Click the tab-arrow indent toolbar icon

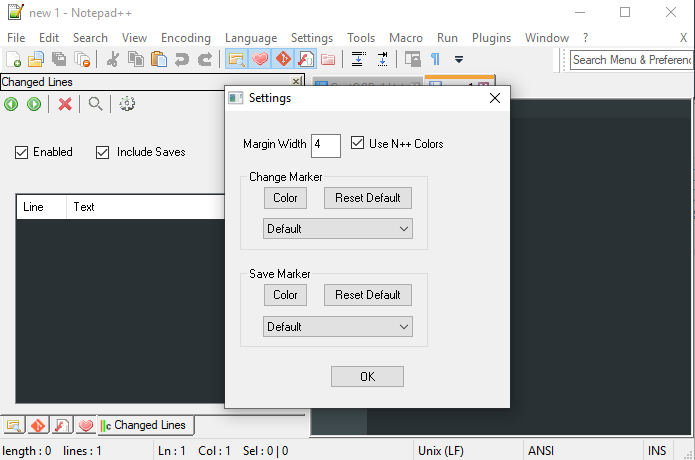(x=382, y=59)
